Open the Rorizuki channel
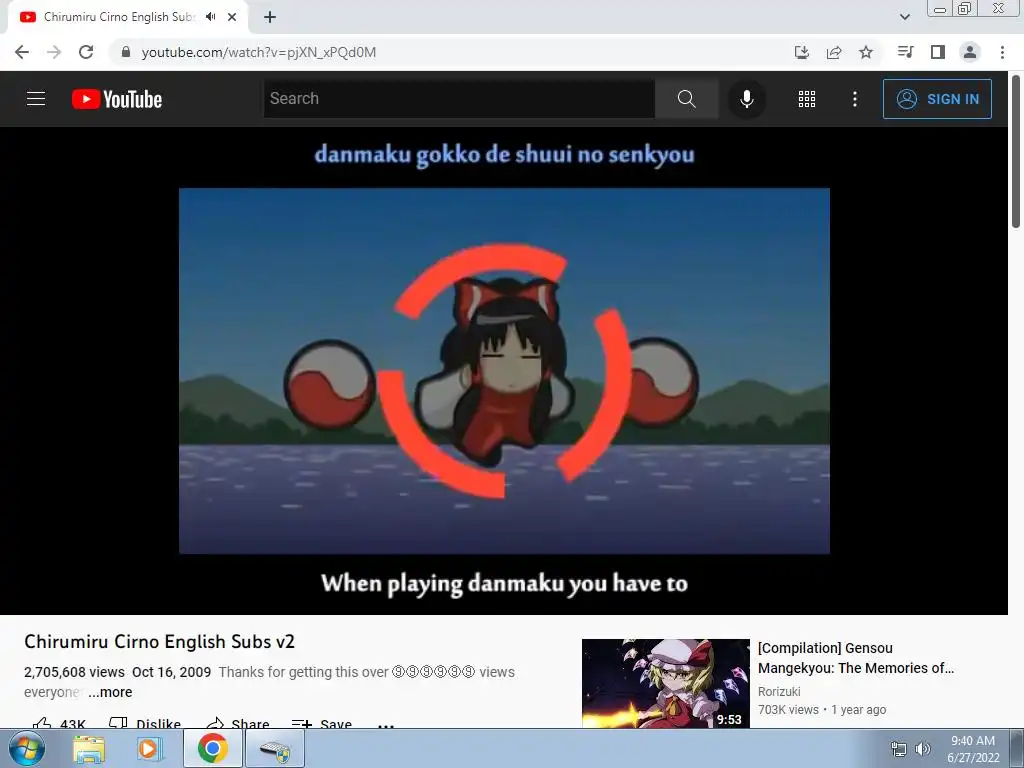 (779, 691)
